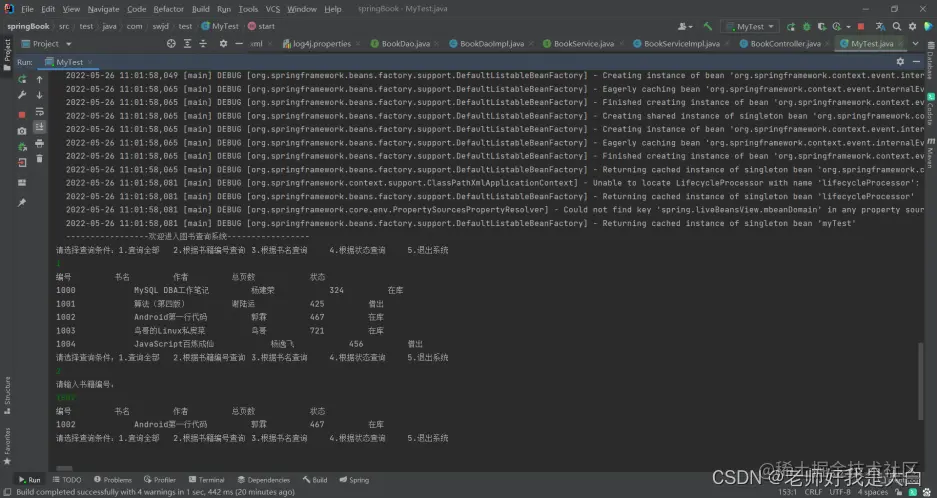Open IDE settings gear in main toolbar
937x498 pixels.
912,26
